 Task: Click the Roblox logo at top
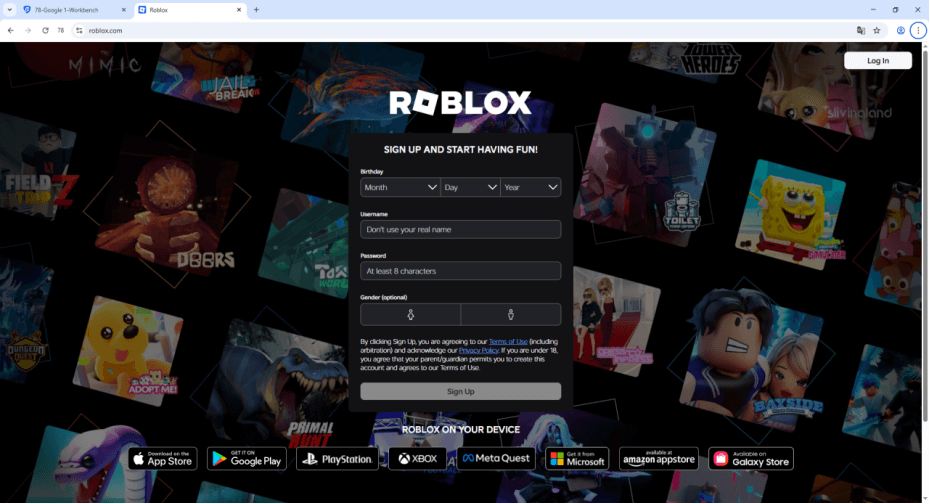pyautogui.click(x=460, y=103)
